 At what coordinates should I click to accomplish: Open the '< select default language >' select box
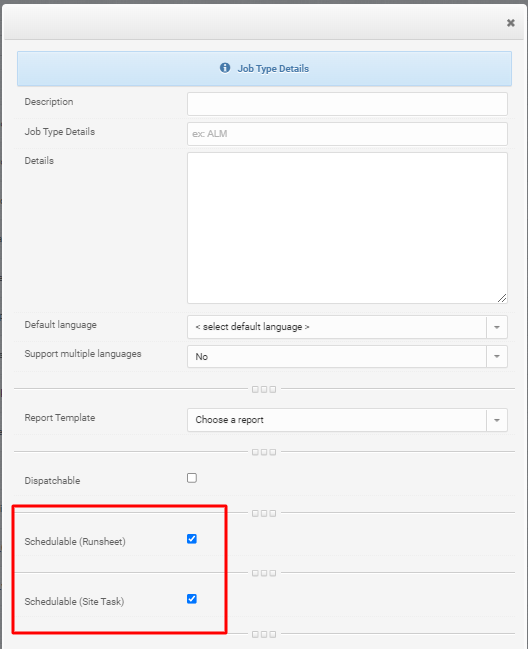tap(347, 327)
